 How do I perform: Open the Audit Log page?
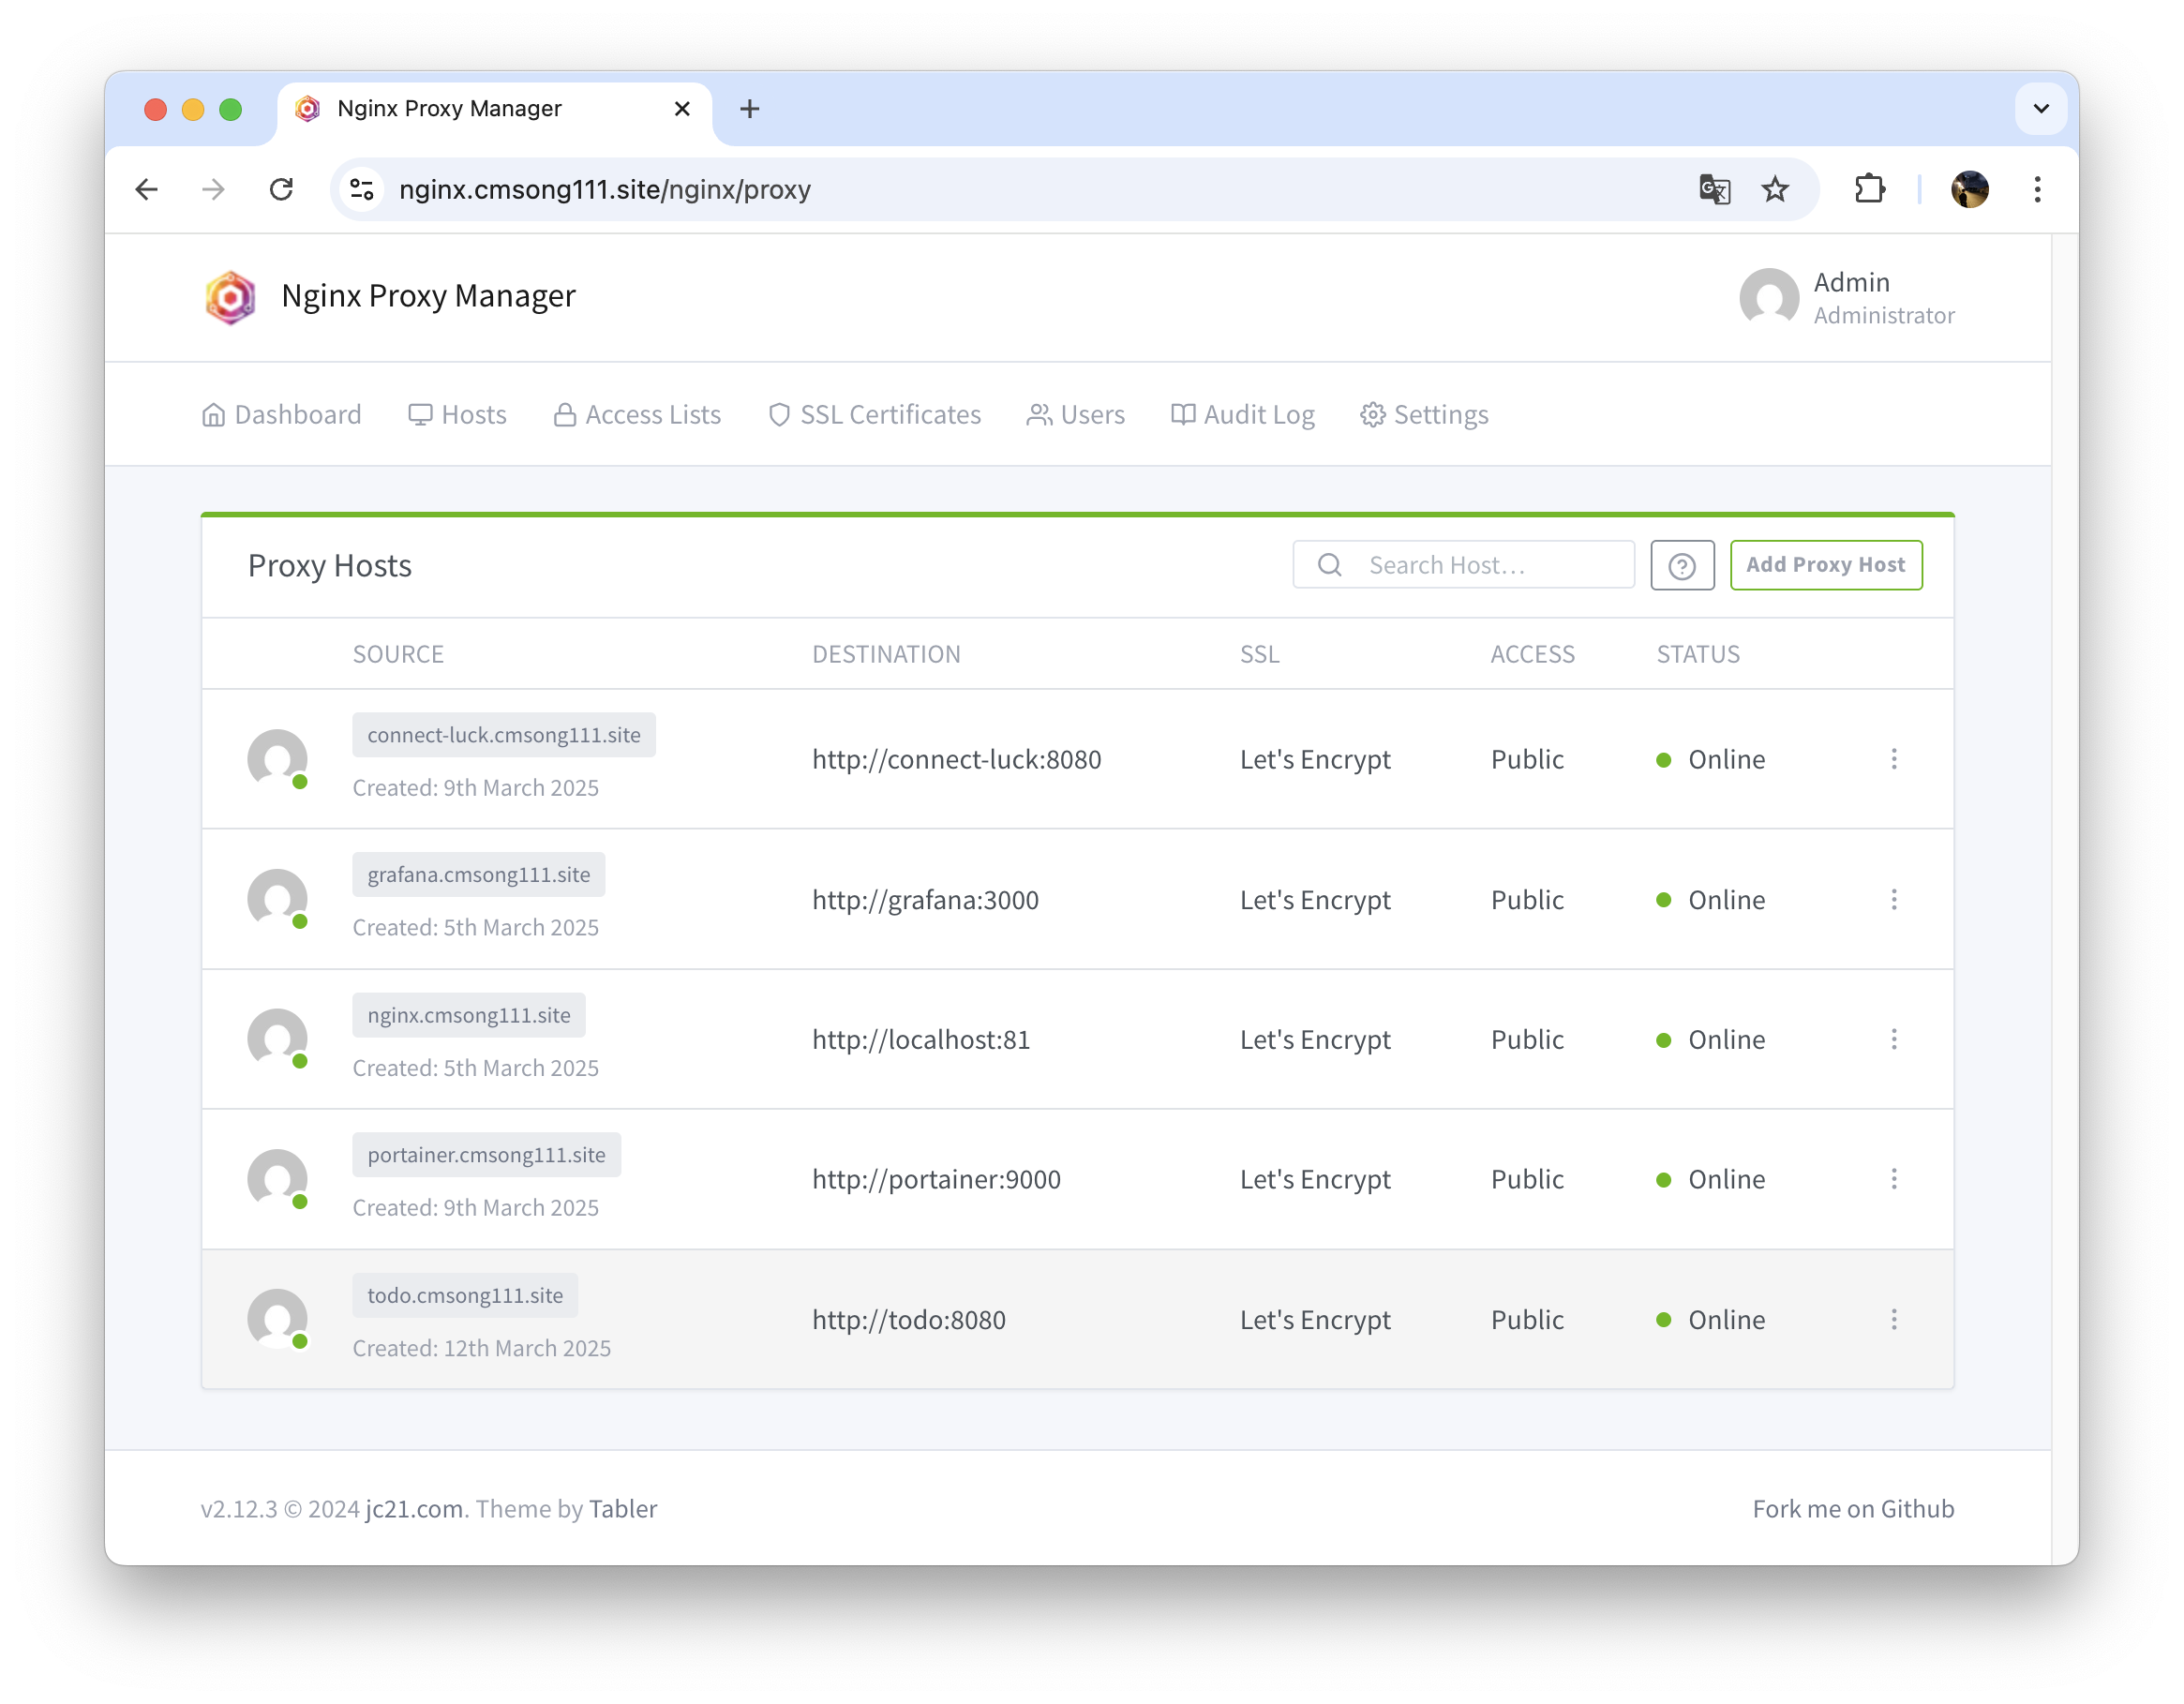point(1242,415)
